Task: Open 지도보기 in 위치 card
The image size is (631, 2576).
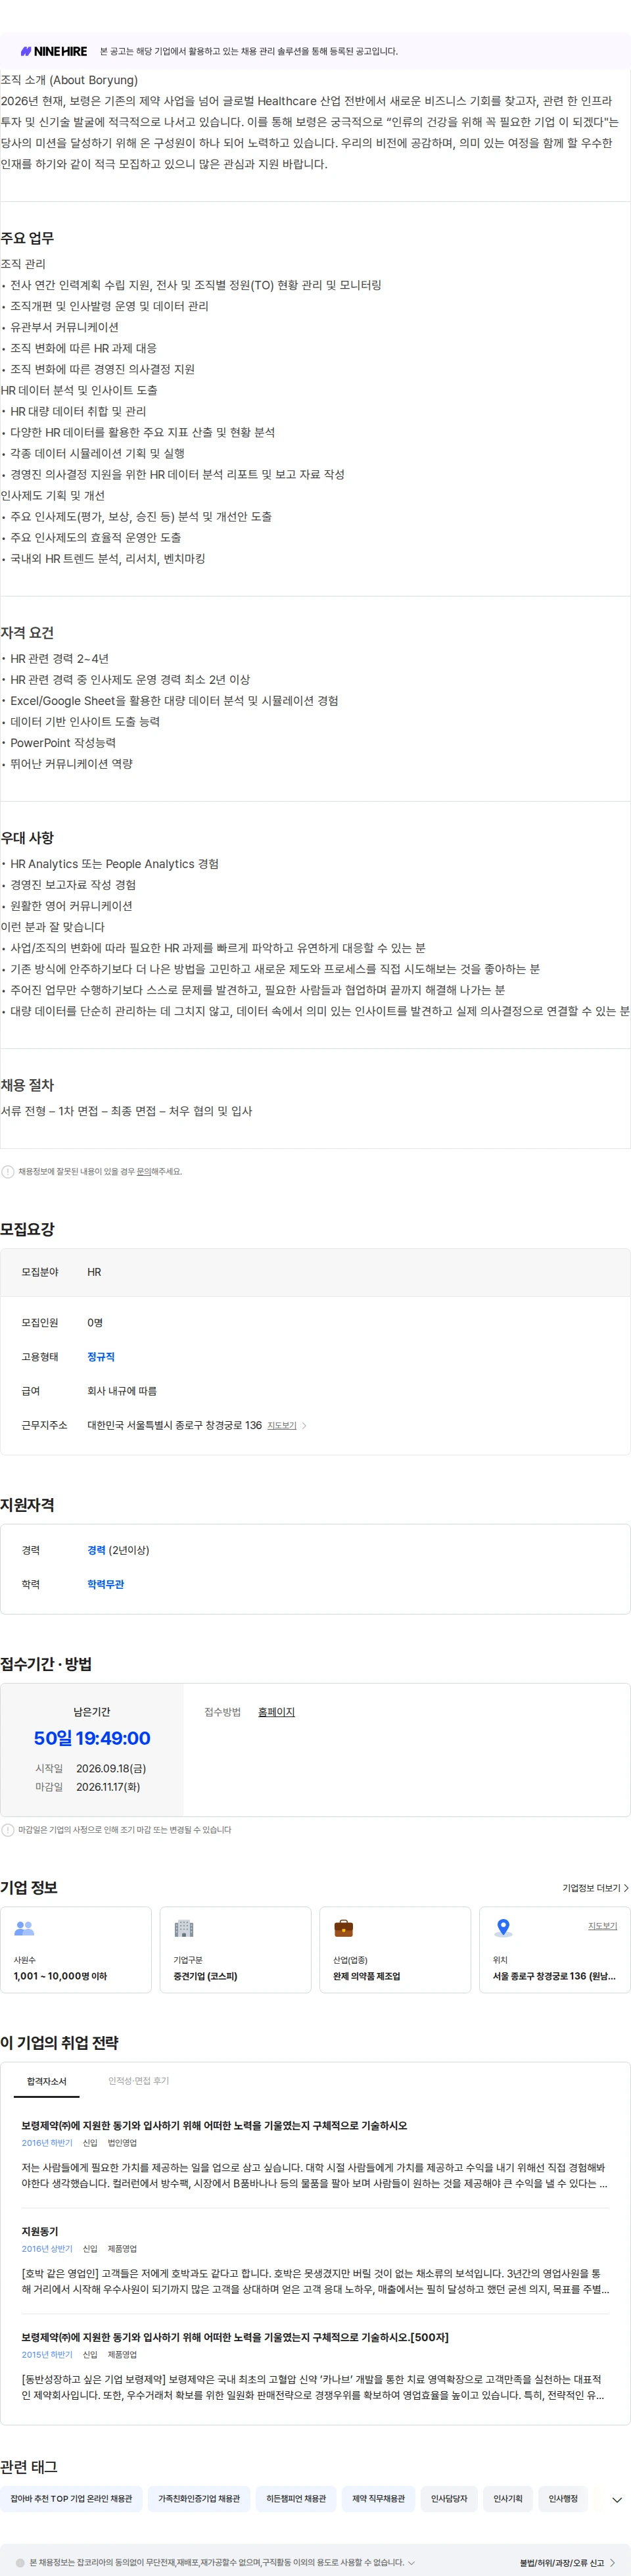Action: (602, 1926)
